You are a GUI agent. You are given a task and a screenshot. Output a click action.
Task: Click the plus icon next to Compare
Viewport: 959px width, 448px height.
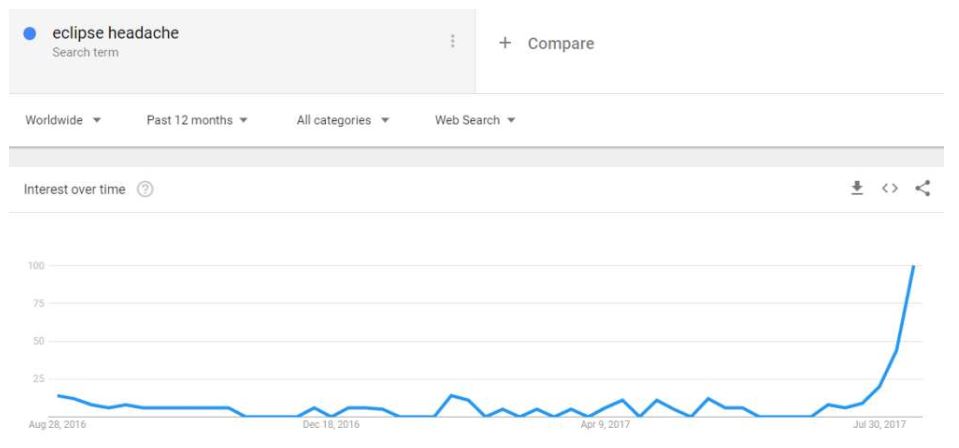tap(505, 43)
